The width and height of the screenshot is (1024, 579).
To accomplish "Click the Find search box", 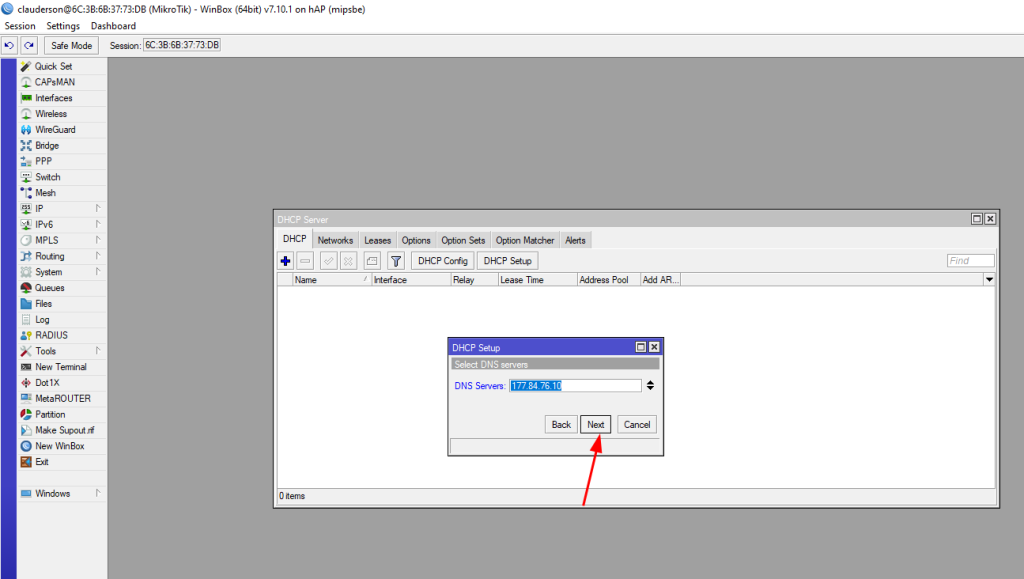I will point(970,261).
